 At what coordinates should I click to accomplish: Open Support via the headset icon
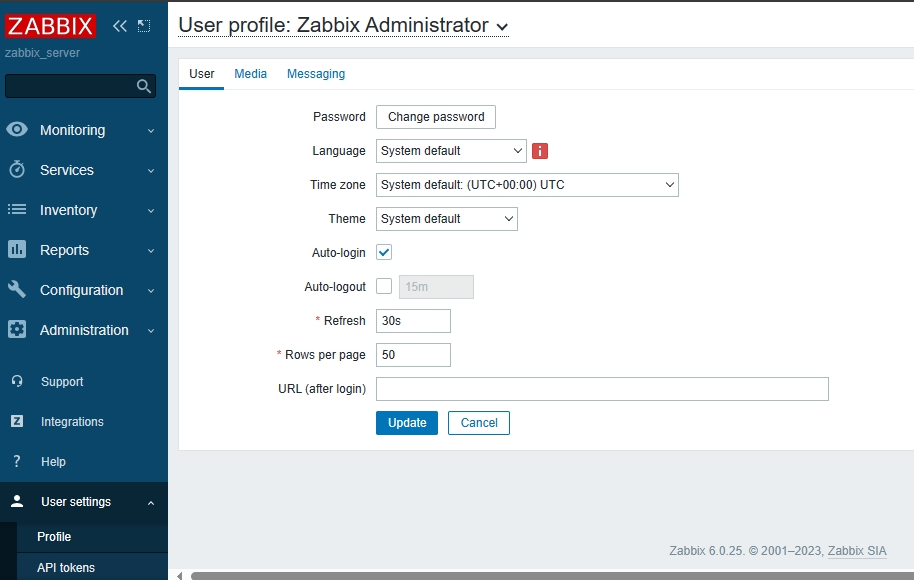17,382
